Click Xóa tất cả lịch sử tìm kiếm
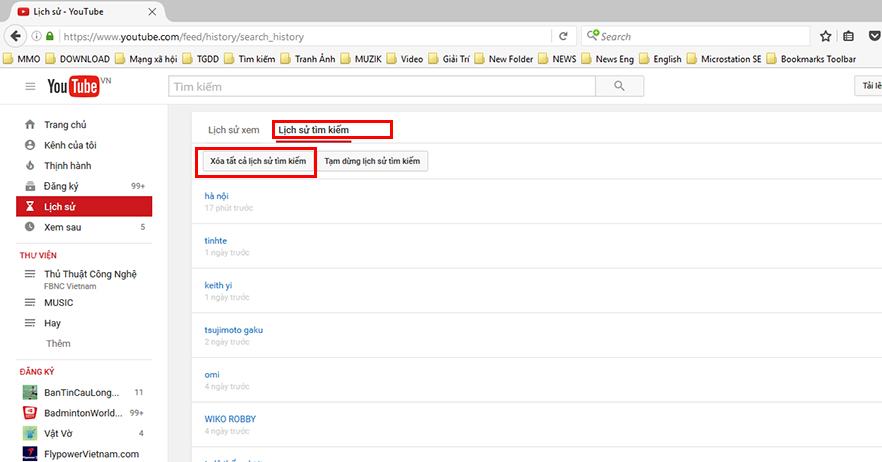The image size is (882, 462). click(x=258, y=161)
